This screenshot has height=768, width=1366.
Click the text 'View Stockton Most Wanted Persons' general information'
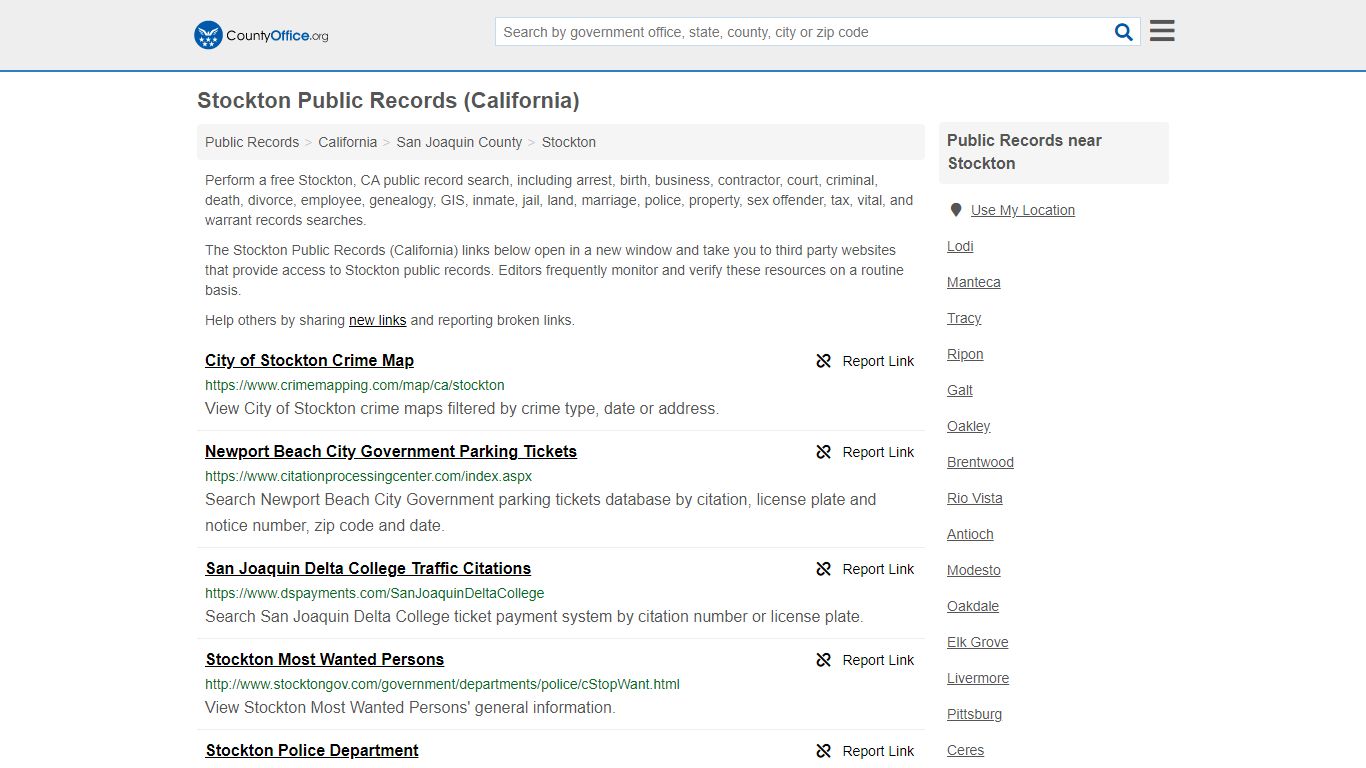[x=410, y=707]
